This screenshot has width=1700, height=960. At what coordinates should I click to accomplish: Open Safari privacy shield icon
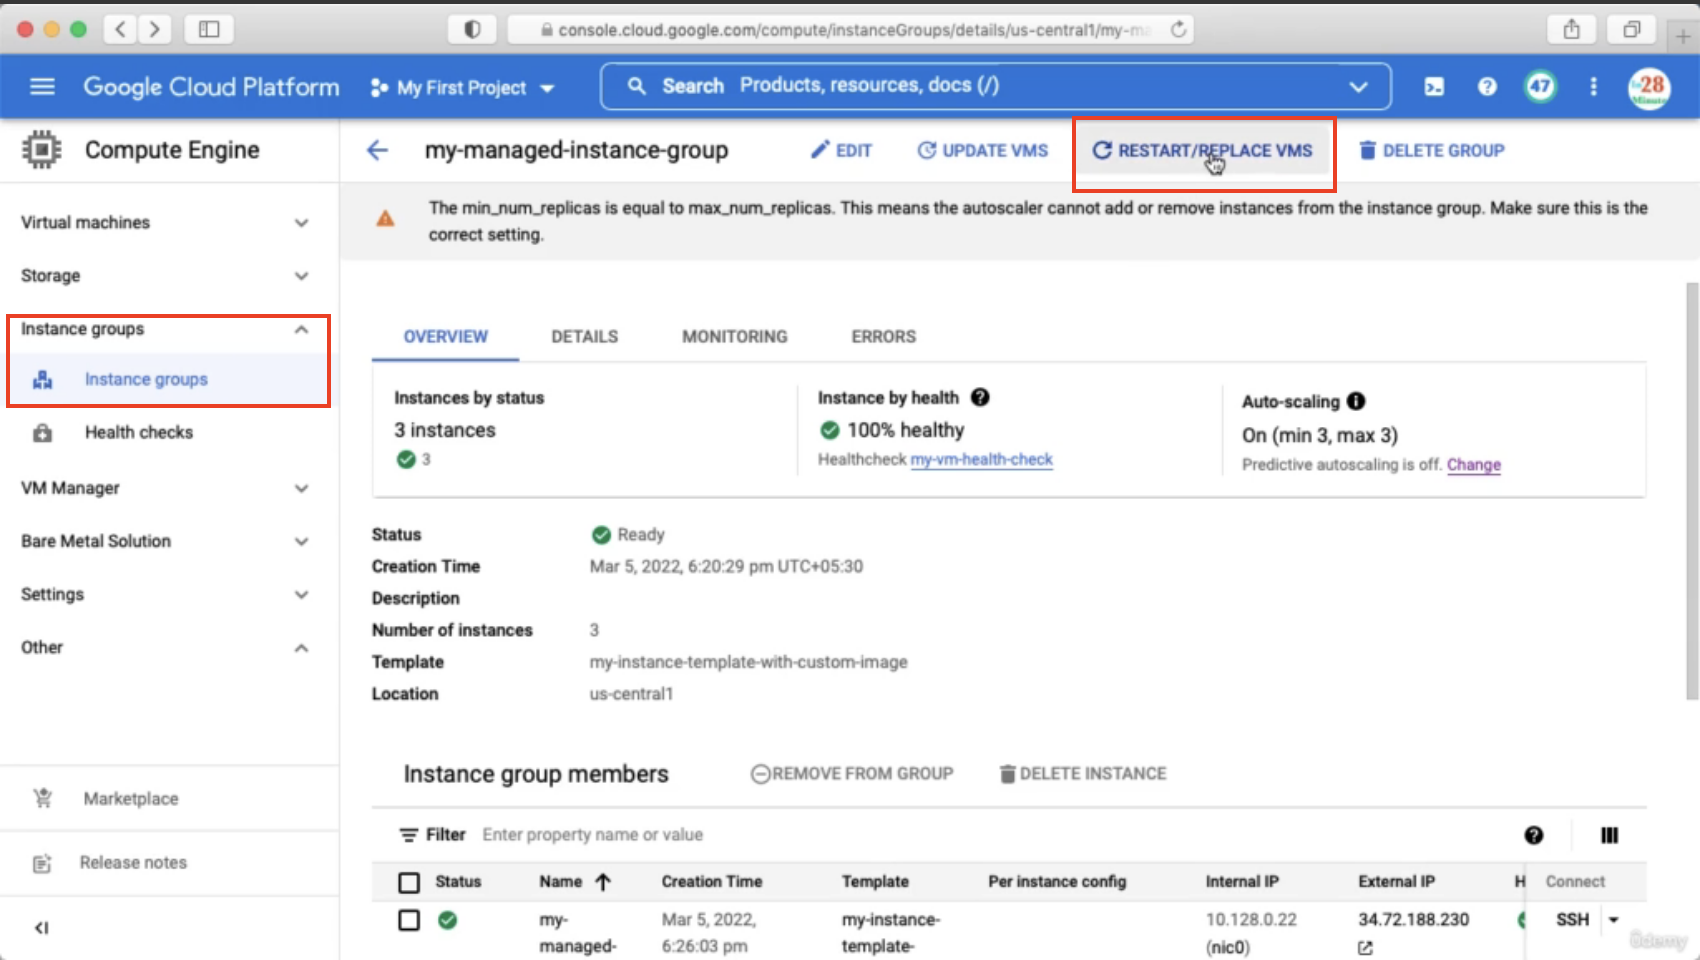coord(472,29)
